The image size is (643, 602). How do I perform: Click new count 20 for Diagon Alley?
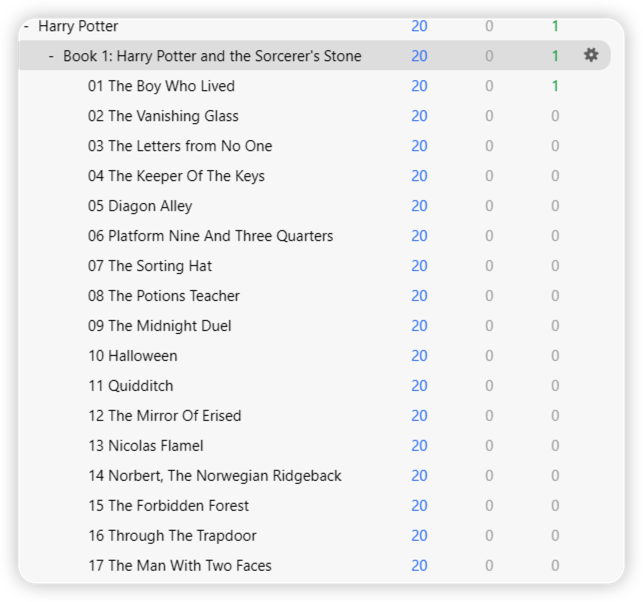pos(419,206)
